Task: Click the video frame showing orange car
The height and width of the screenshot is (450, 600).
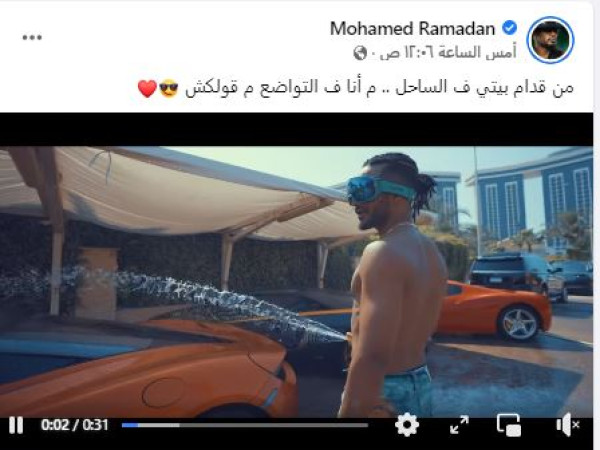Action: coord(296,282)
